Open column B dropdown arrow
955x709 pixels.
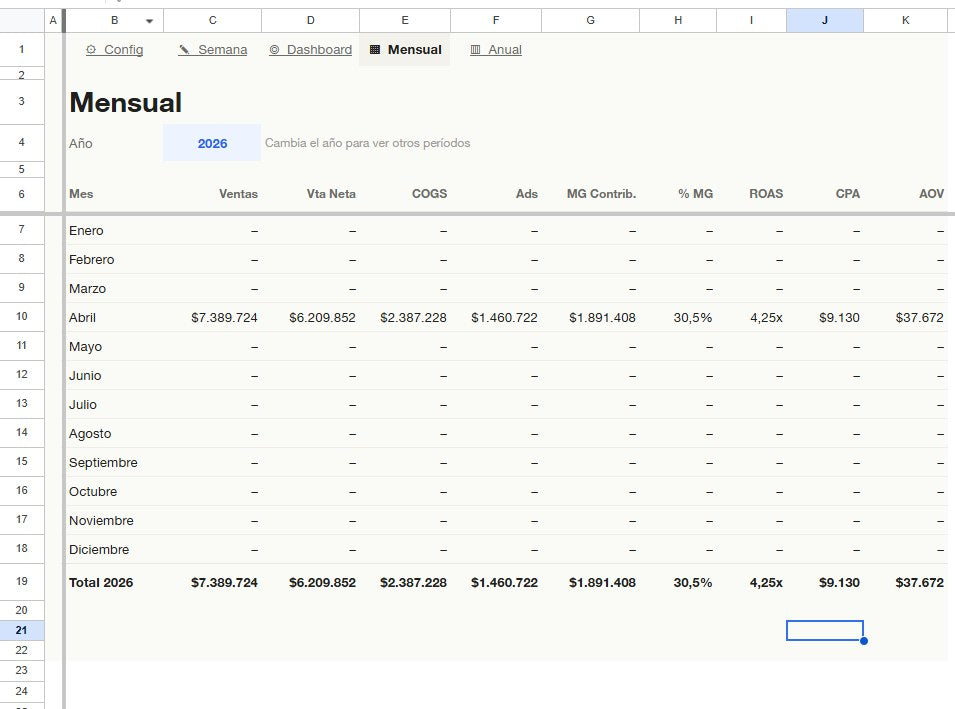point(149,21)
